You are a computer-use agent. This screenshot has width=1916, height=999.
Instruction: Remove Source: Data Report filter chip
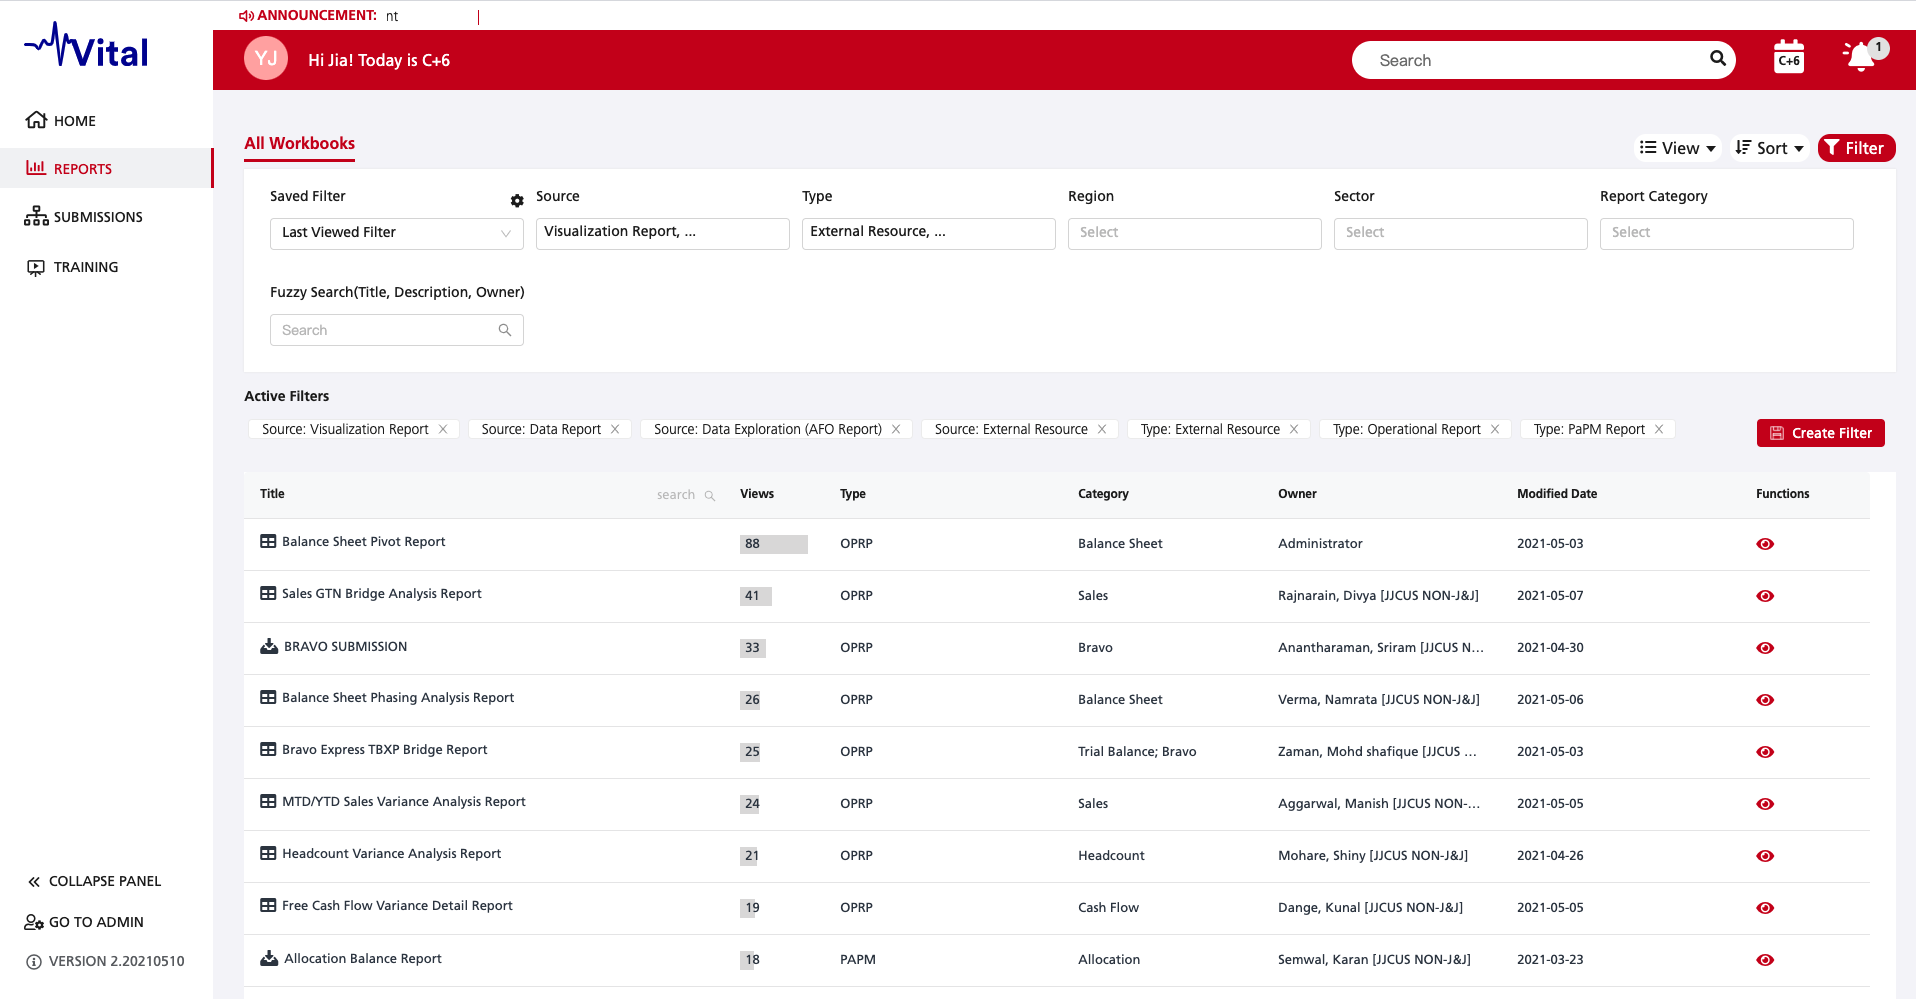(x=615, y=429)
